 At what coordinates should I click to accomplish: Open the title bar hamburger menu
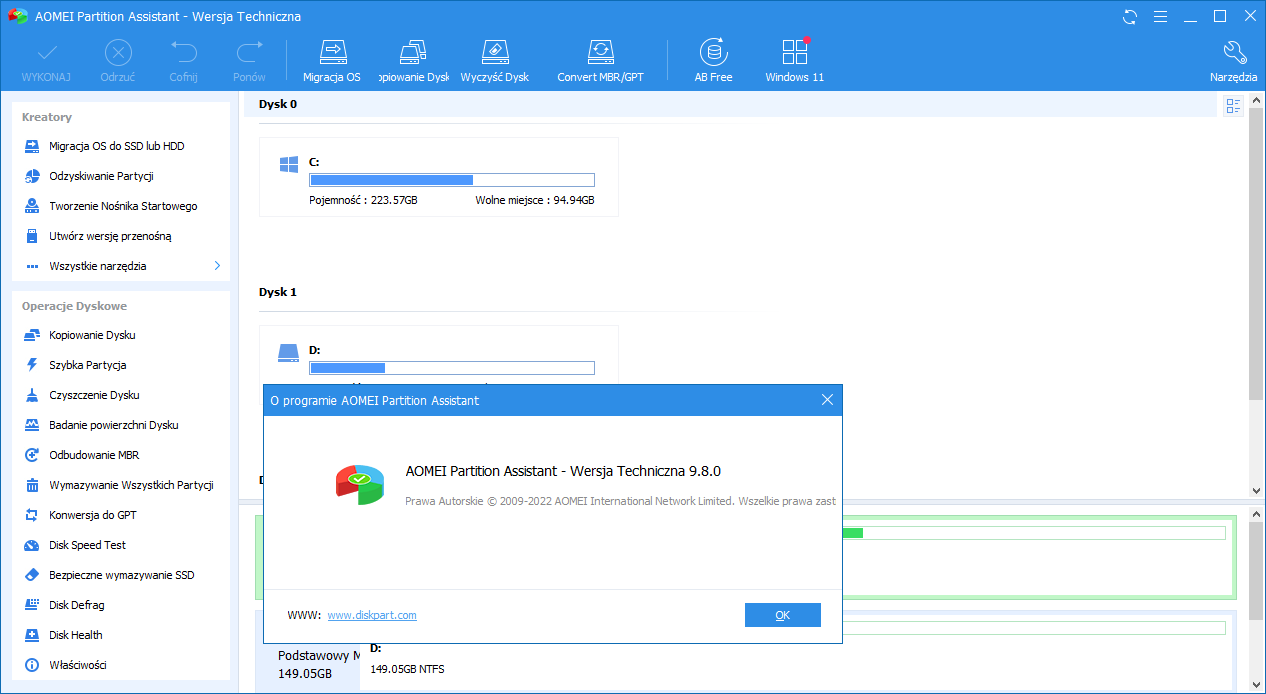(x=1160, y=16)
